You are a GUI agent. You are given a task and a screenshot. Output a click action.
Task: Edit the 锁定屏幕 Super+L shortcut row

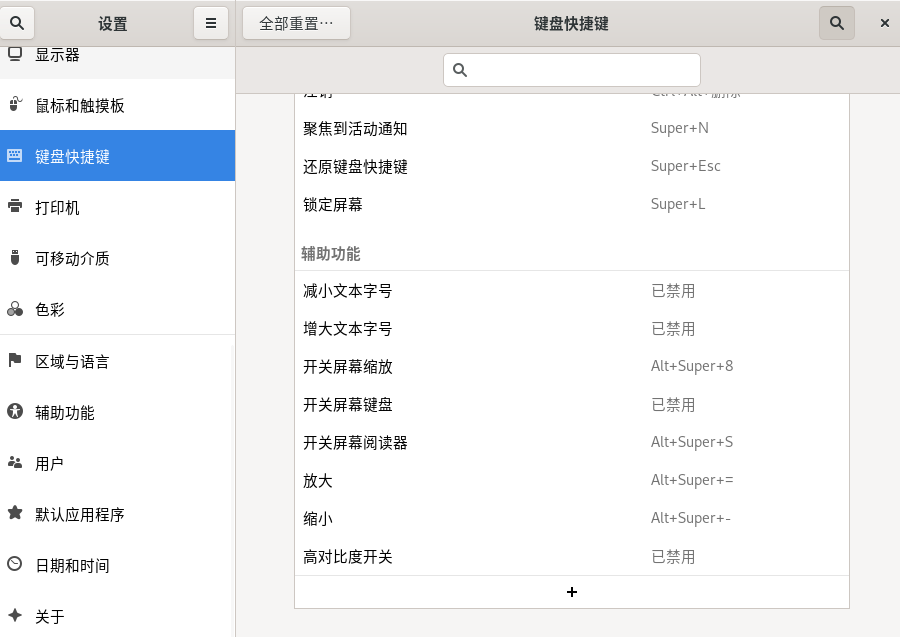point(572,204)
